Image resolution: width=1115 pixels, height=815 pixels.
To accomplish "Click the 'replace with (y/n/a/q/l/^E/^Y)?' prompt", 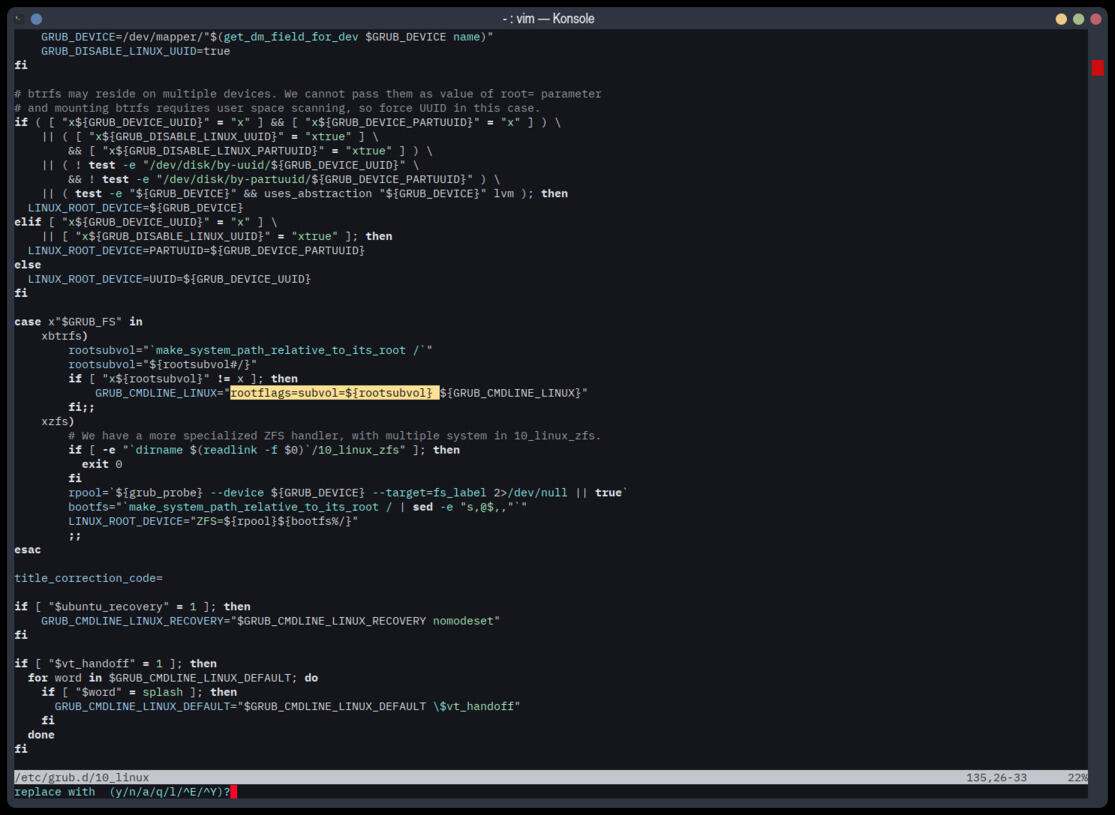I will point(122,792).
